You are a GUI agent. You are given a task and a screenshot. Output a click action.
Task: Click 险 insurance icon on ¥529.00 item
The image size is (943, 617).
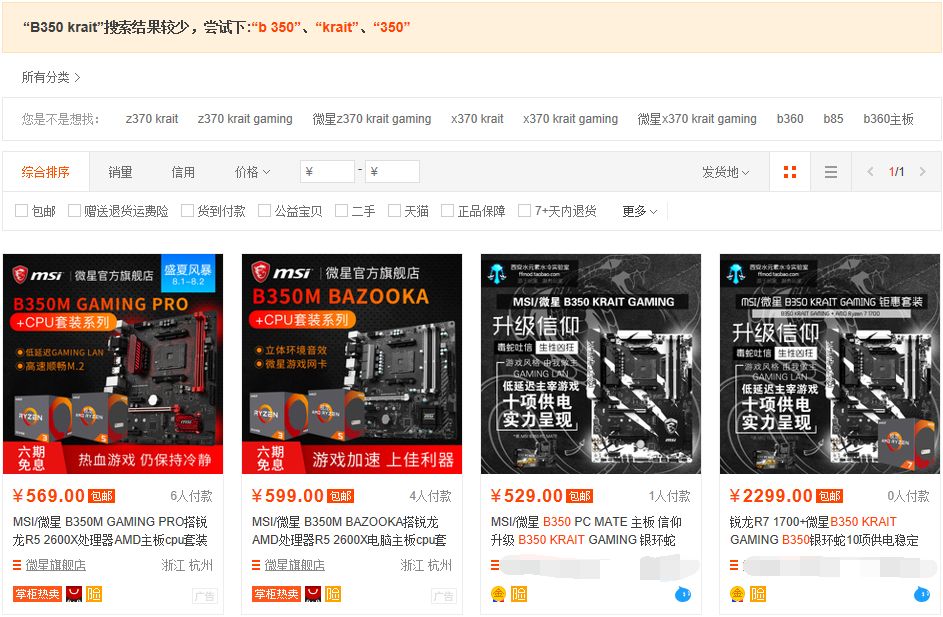(518, 594)
